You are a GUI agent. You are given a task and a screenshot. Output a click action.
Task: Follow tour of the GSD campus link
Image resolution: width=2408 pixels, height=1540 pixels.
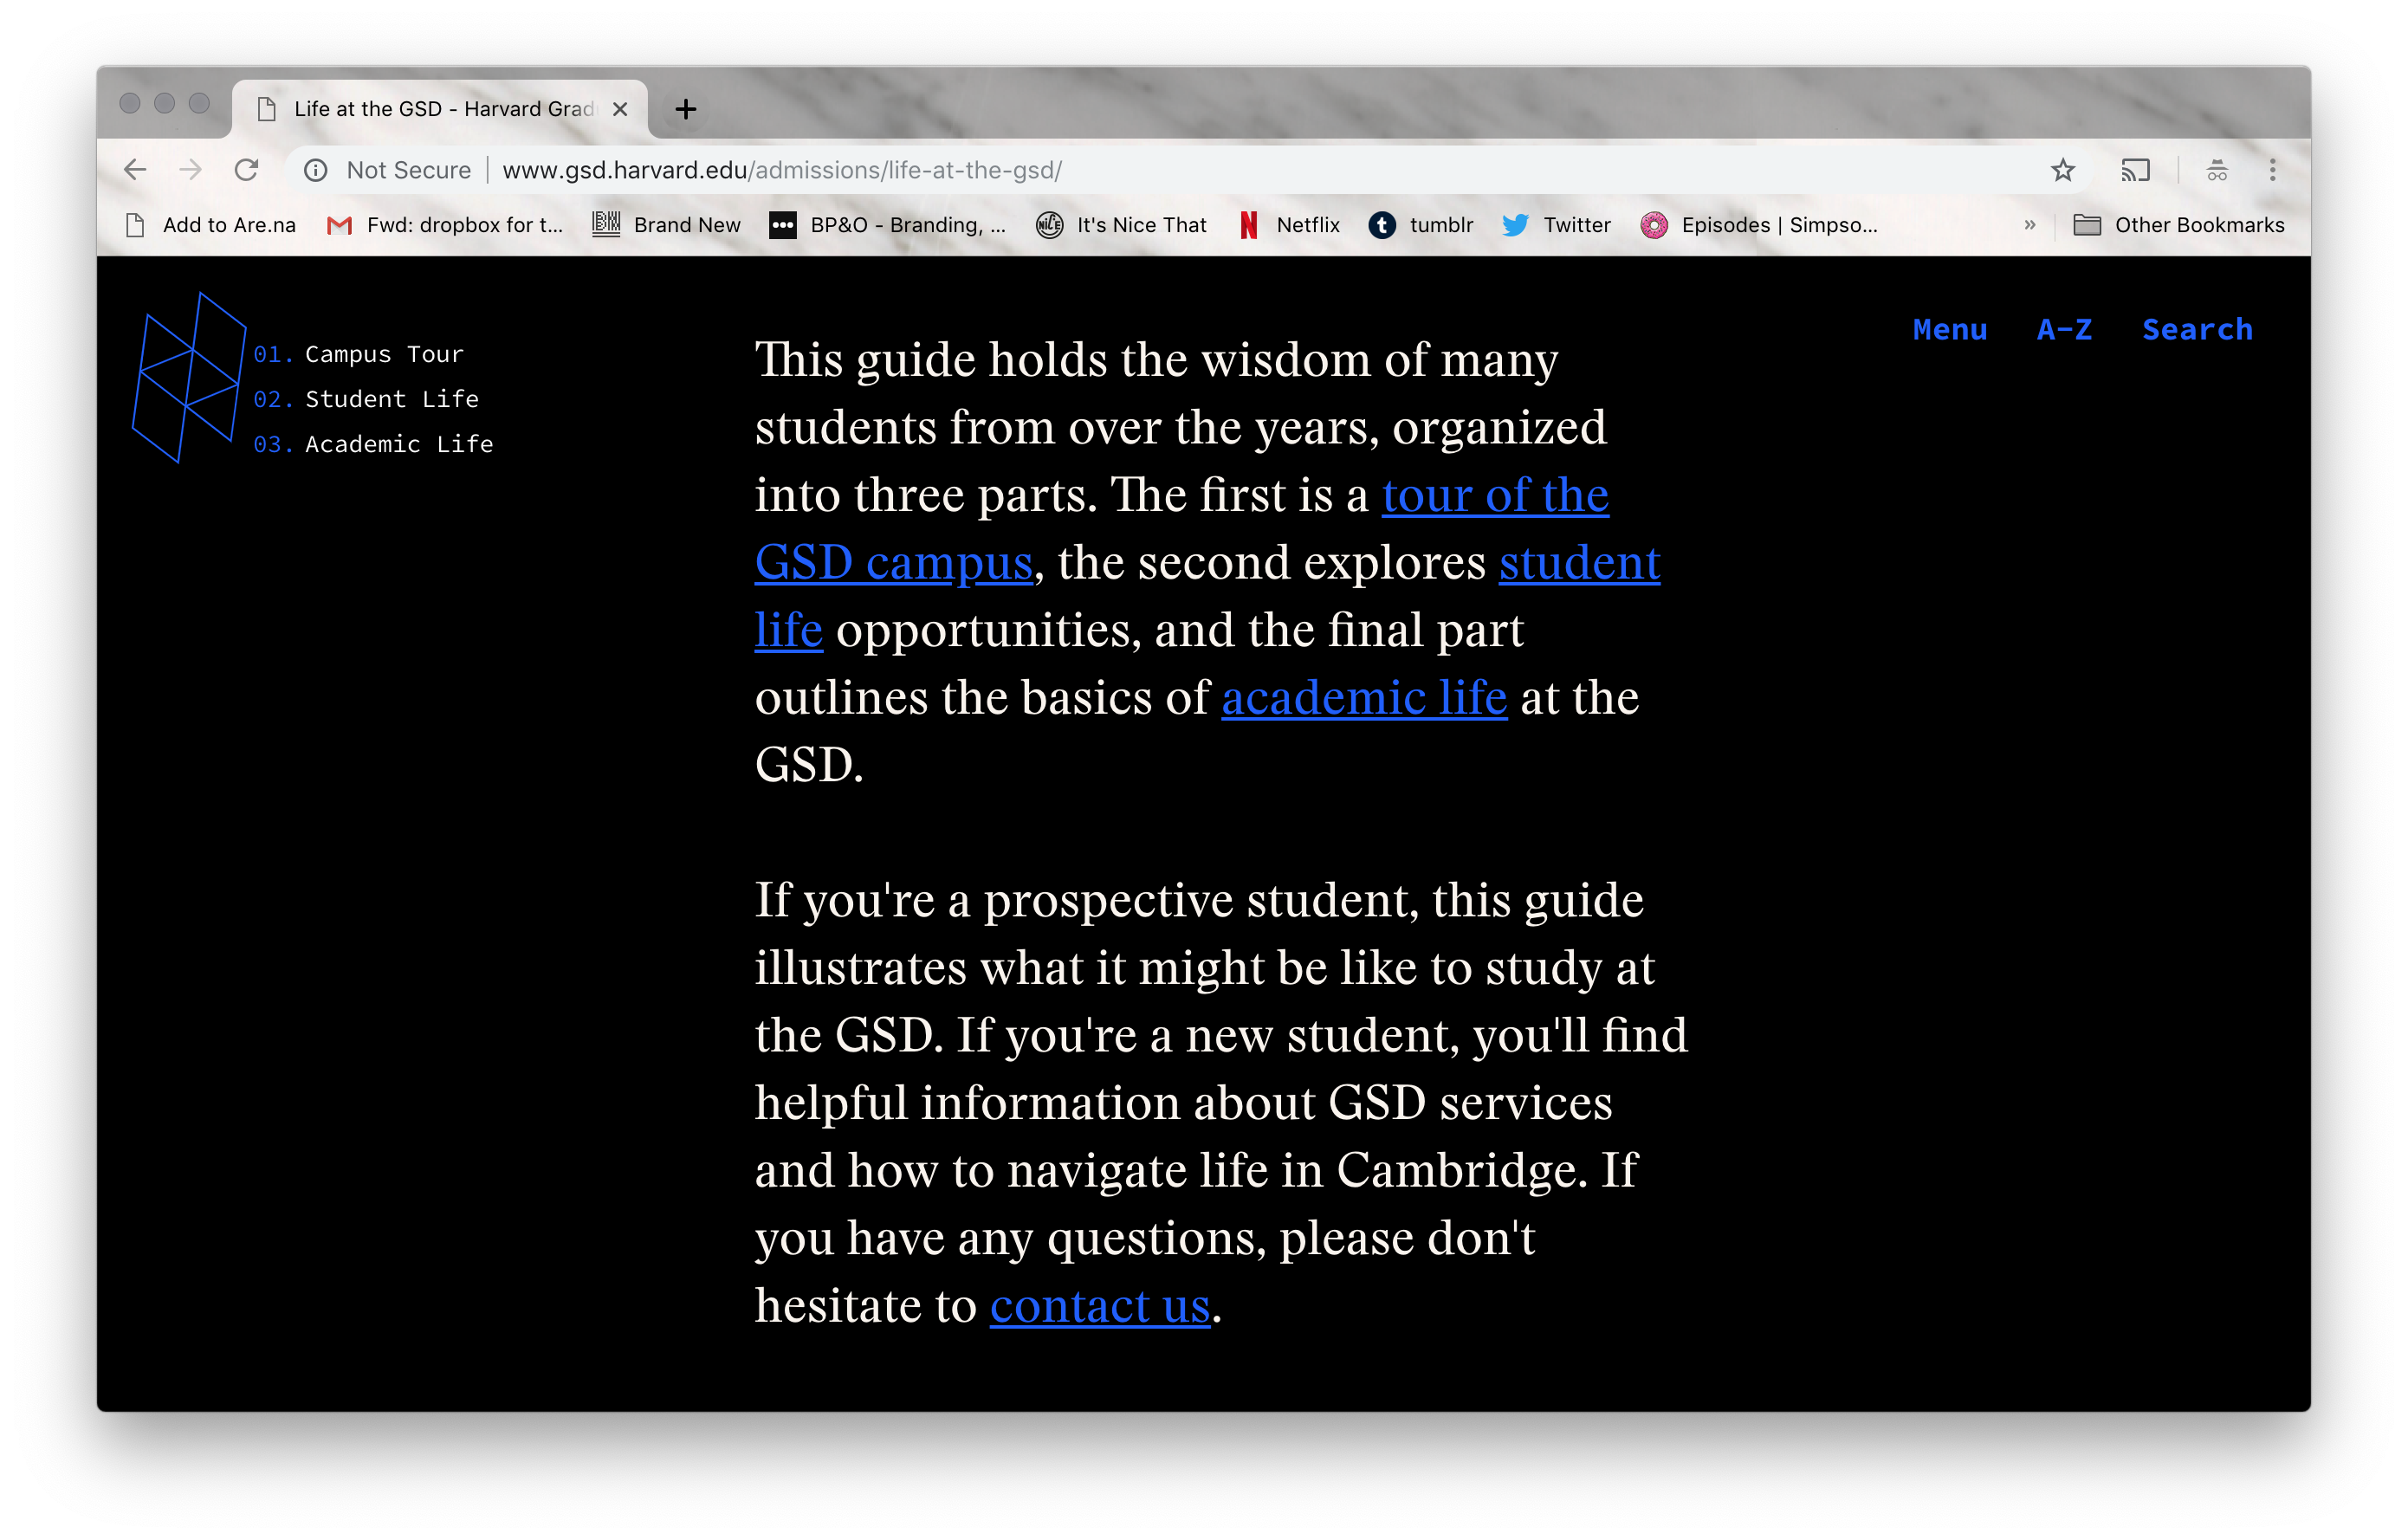point(1495,495)
